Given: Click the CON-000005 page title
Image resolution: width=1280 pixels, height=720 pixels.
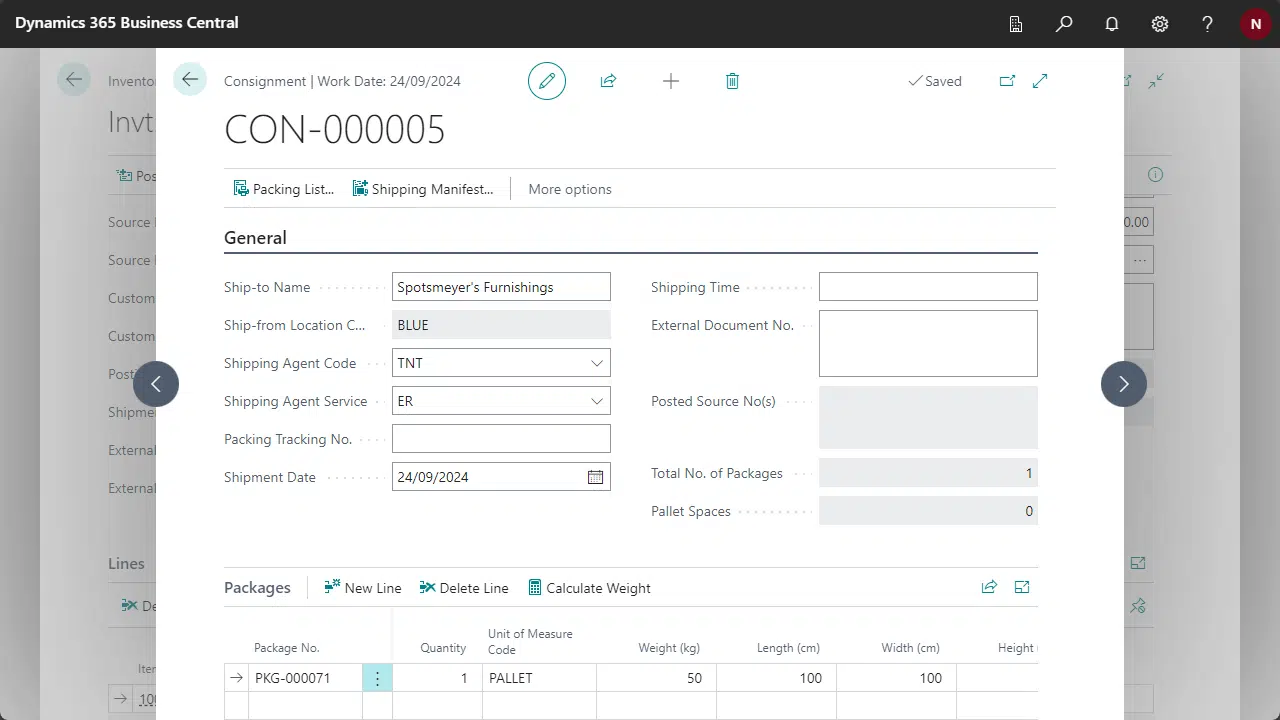Looking at the screenshot, I should coord(334,130).
